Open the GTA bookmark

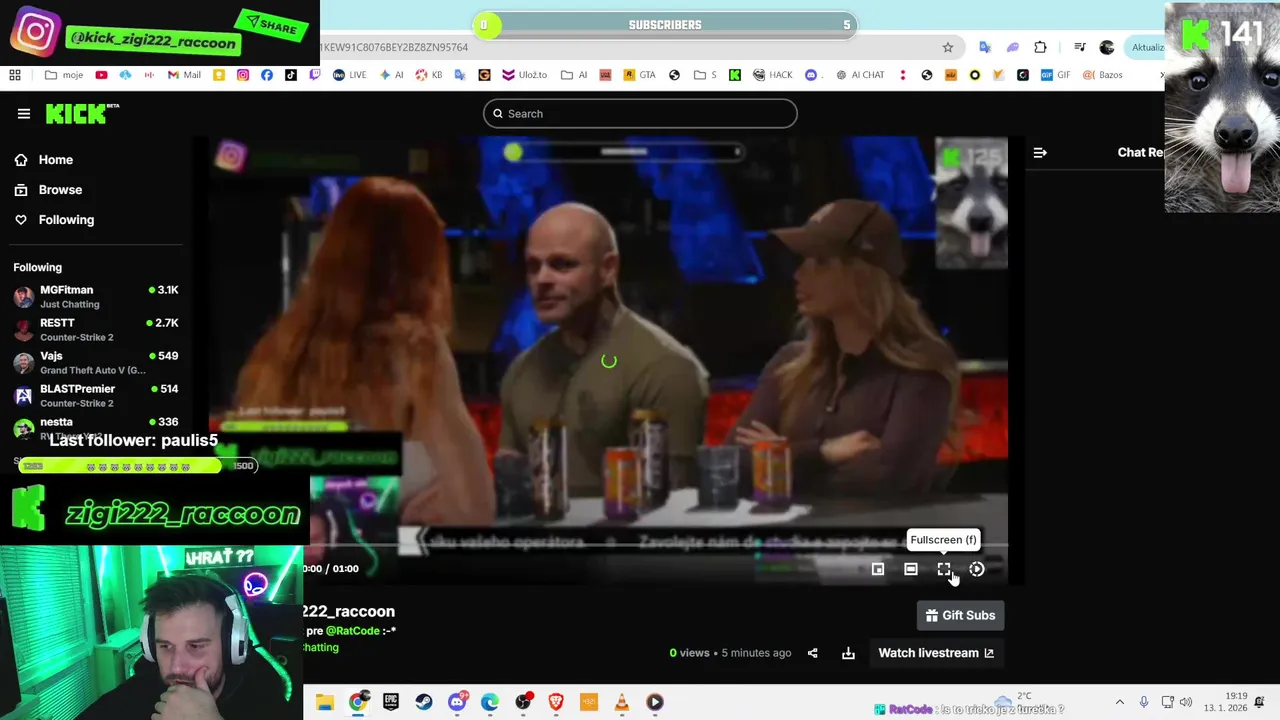[639, 75]
